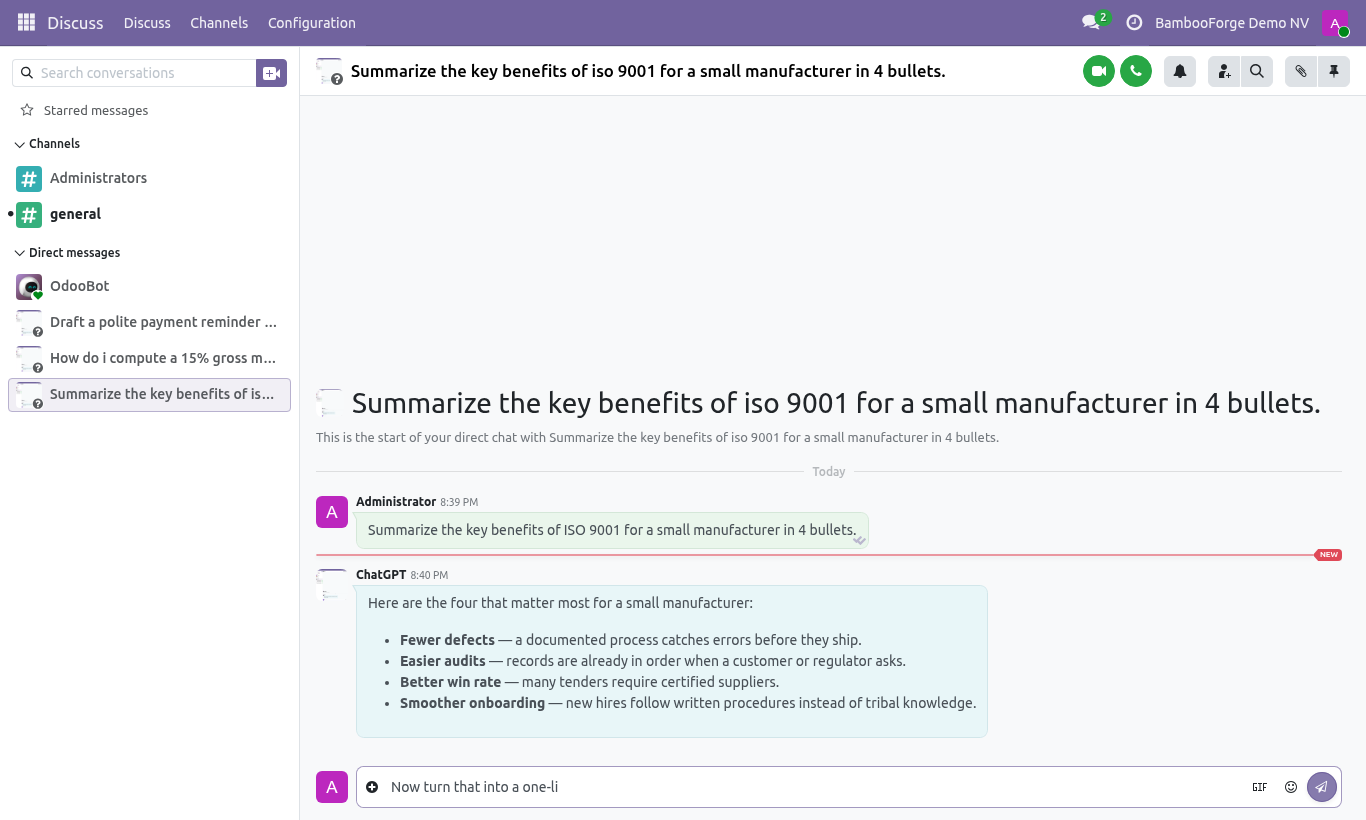Screen dimensions: 1366x820
Task: Show attachments with paperclip icon
Action: point(1300,71)
